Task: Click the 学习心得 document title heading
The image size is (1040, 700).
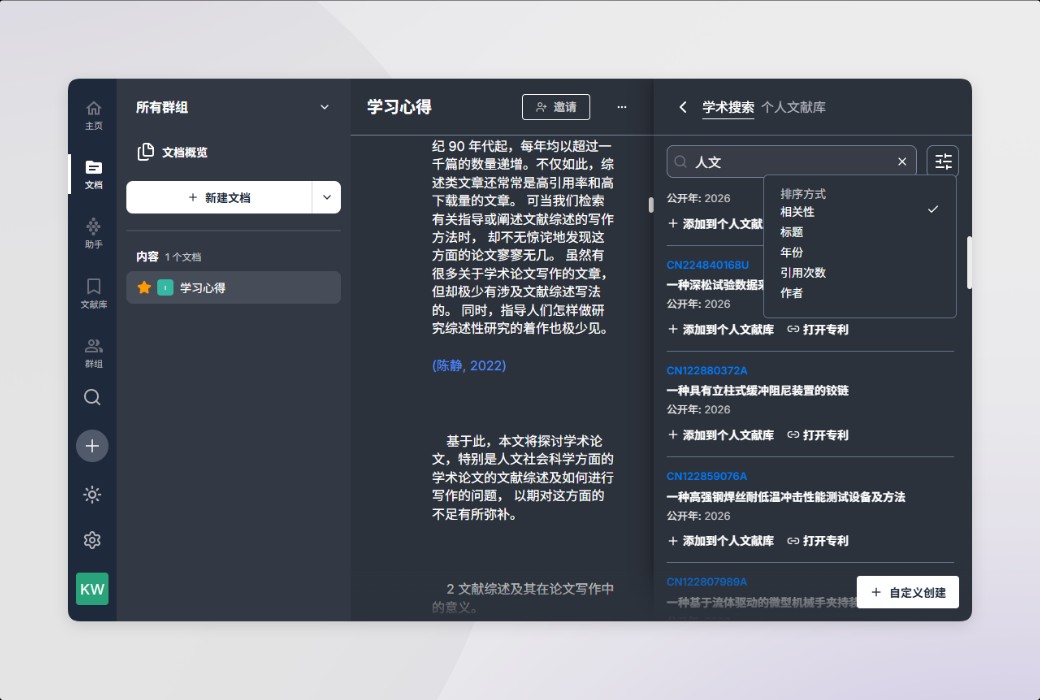Action: 399,107
